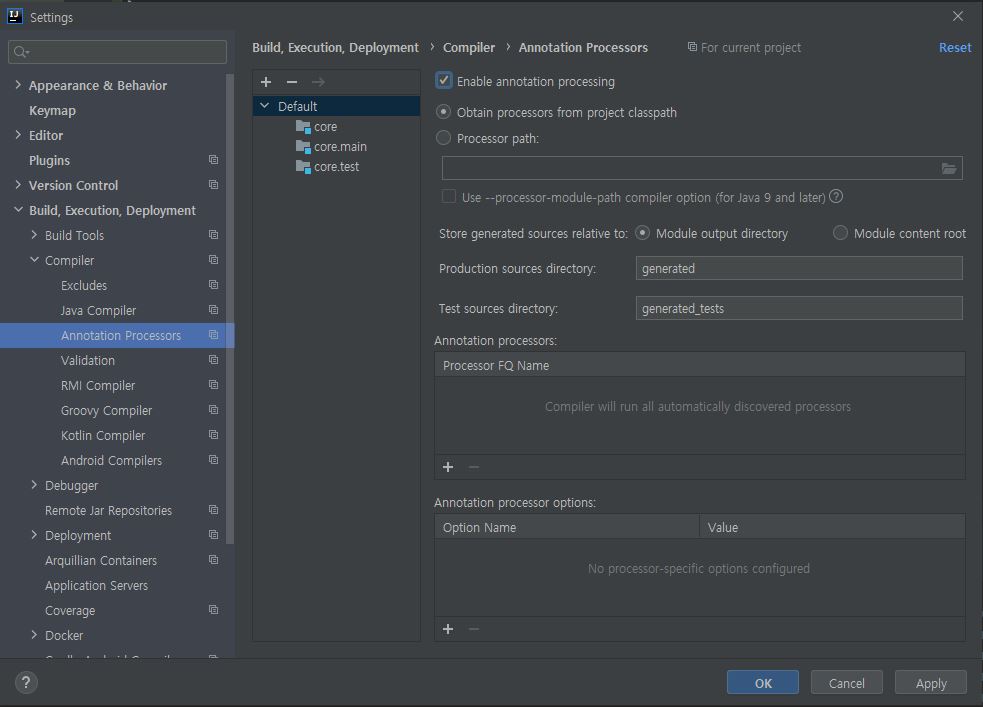The width and height of the screenshot is (983, 707).
Task: Add an option under Annotation processor options table
Action: (x=448, y=629)
